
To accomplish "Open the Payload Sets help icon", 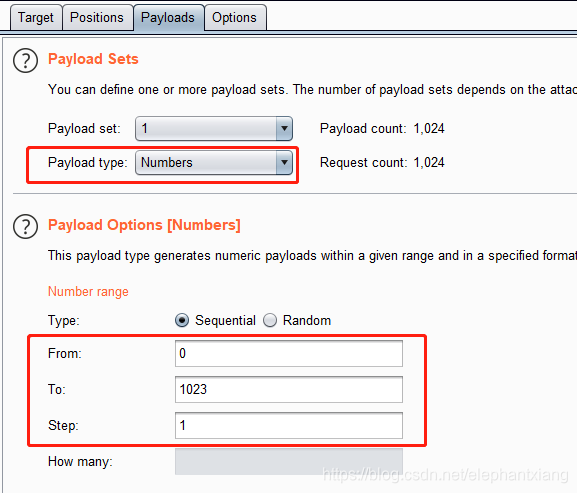I will pos(25,61).
